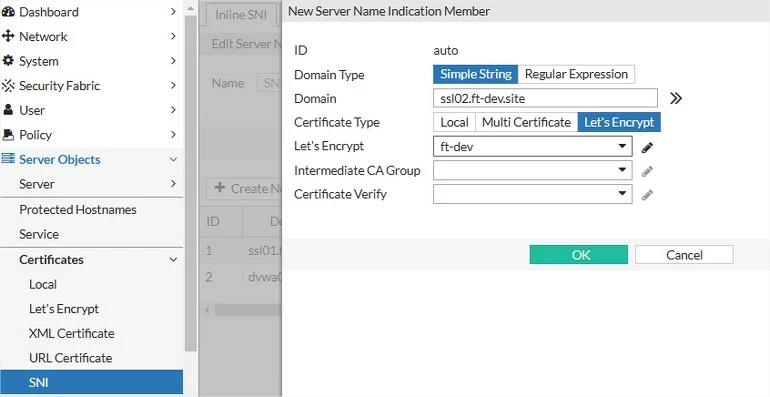Edit the Let's Encrypt ft-dev entry pencil
Image resolution: width=770 pixels, height=397 pixels.
point(647,147)
